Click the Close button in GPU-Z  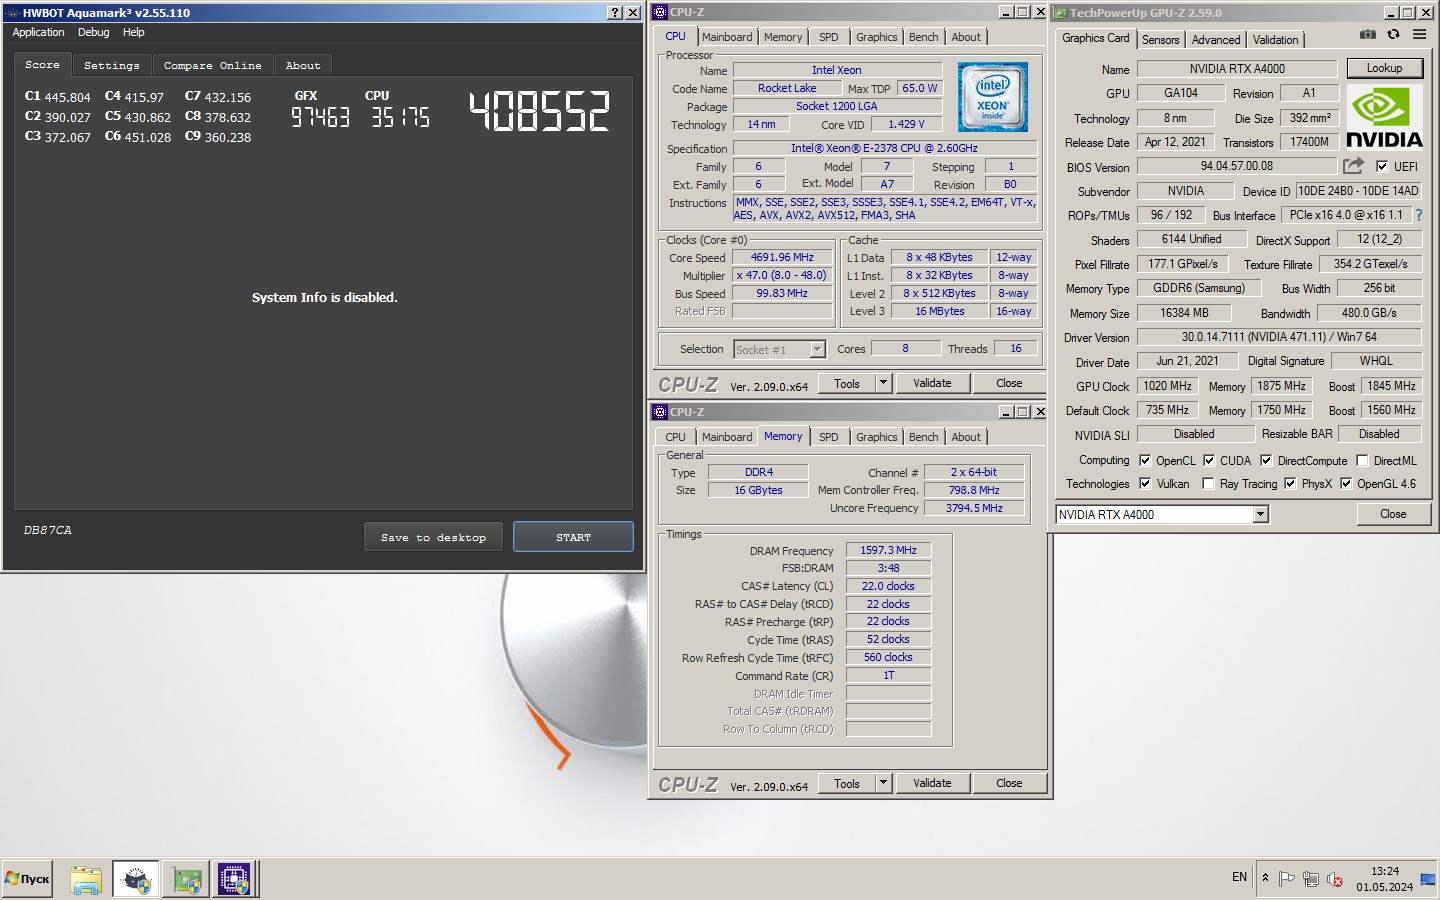click(x=1393, y=514)
